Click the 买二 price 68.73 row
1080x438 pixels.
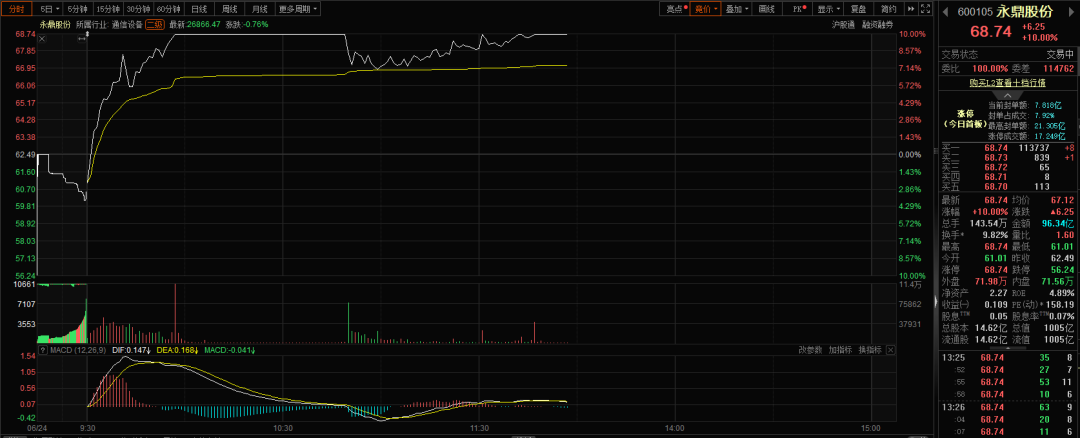click(x=1008, y=157)
